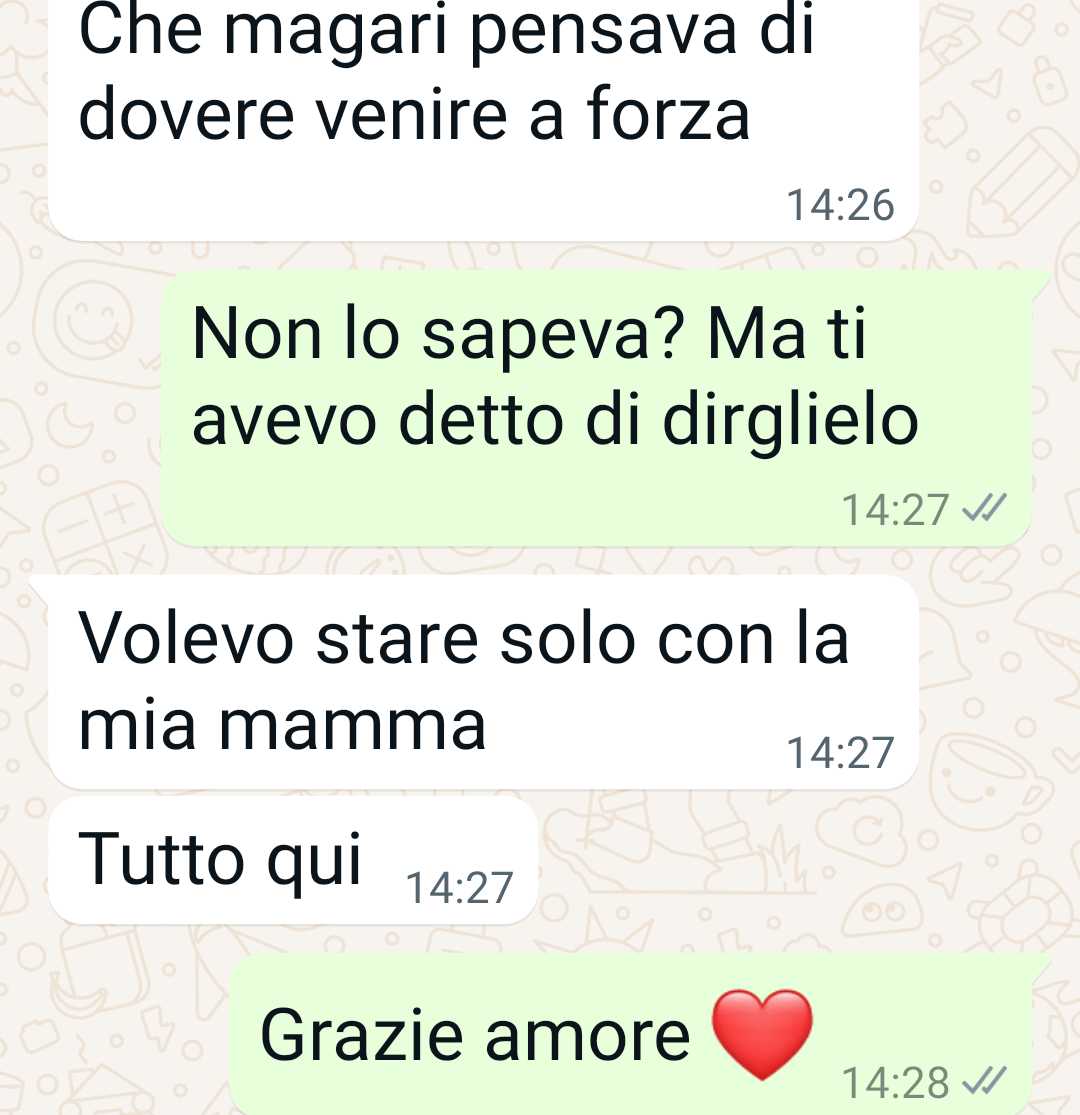Tap the read-receipt checkmarks at 14:28
This screenshot has width=1080, height=1115.
click(984, 1081)
